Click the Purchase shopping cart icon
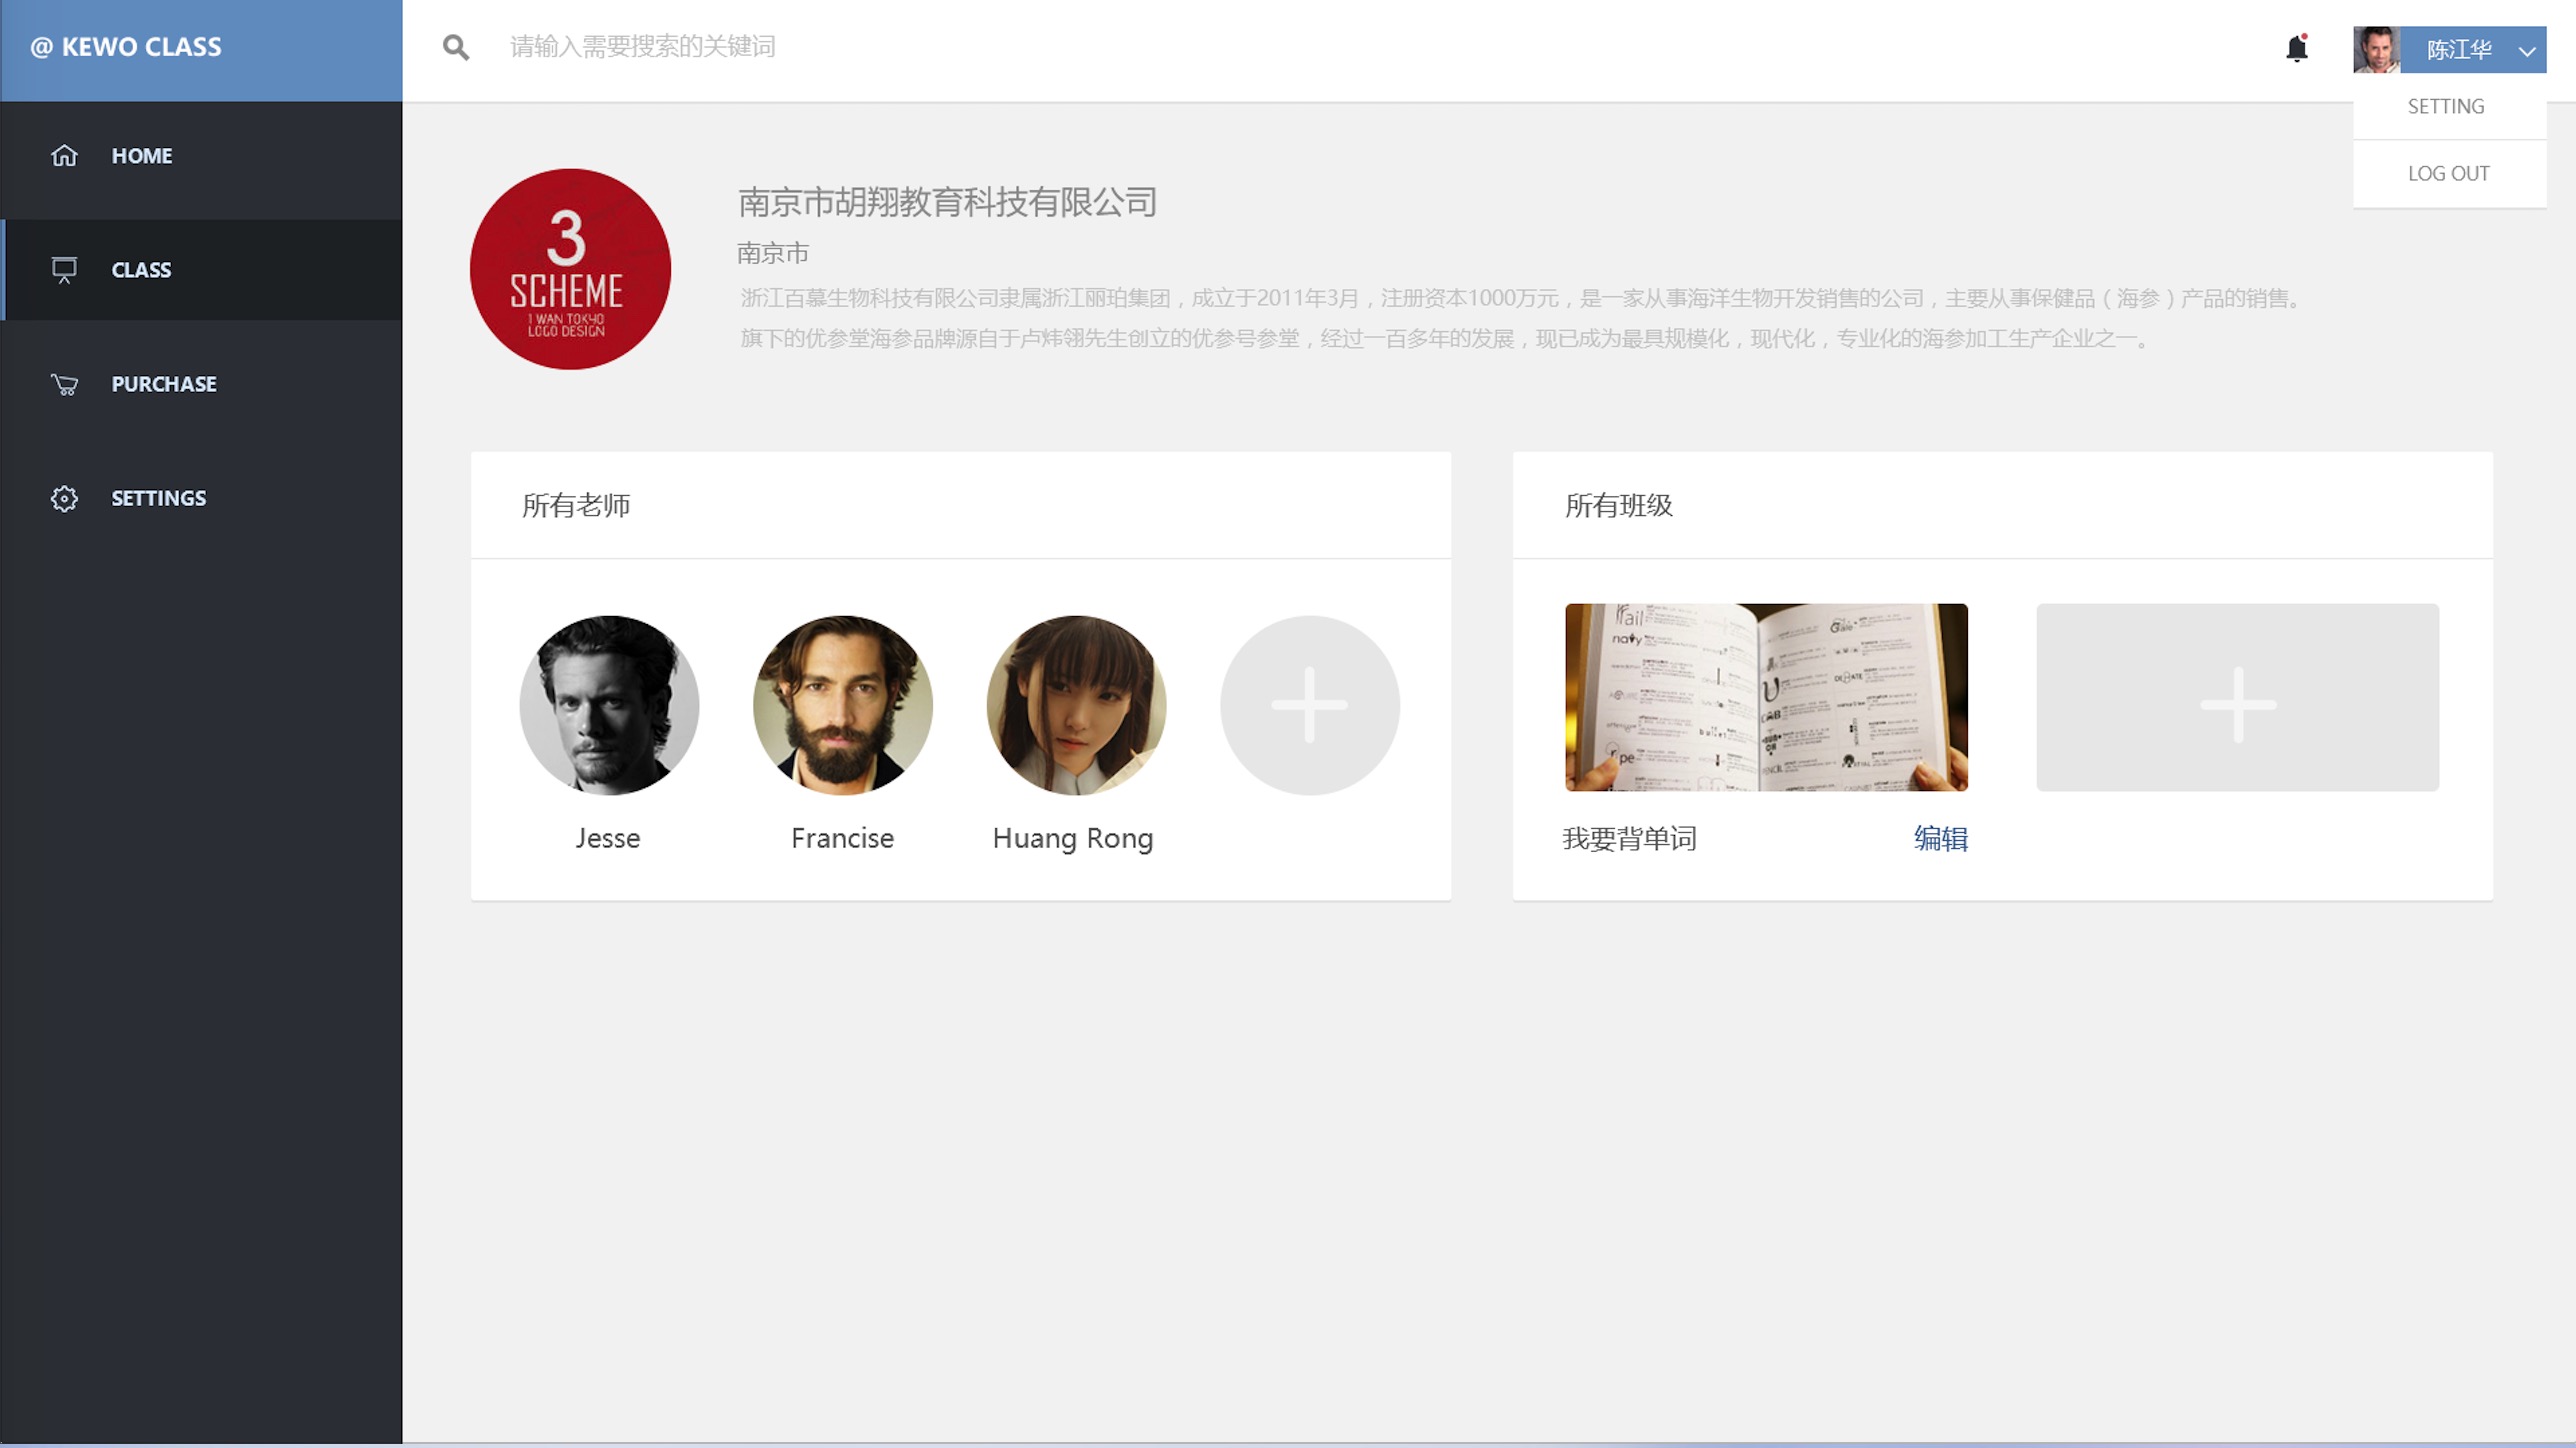The height and width of the screenshot is (1448, 2576). tap(64, 384)
